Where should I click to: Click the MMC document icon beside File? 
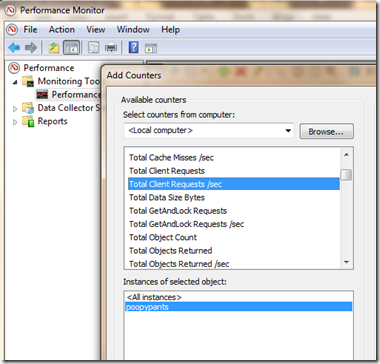pyautogui.click(x=12, y=30)
